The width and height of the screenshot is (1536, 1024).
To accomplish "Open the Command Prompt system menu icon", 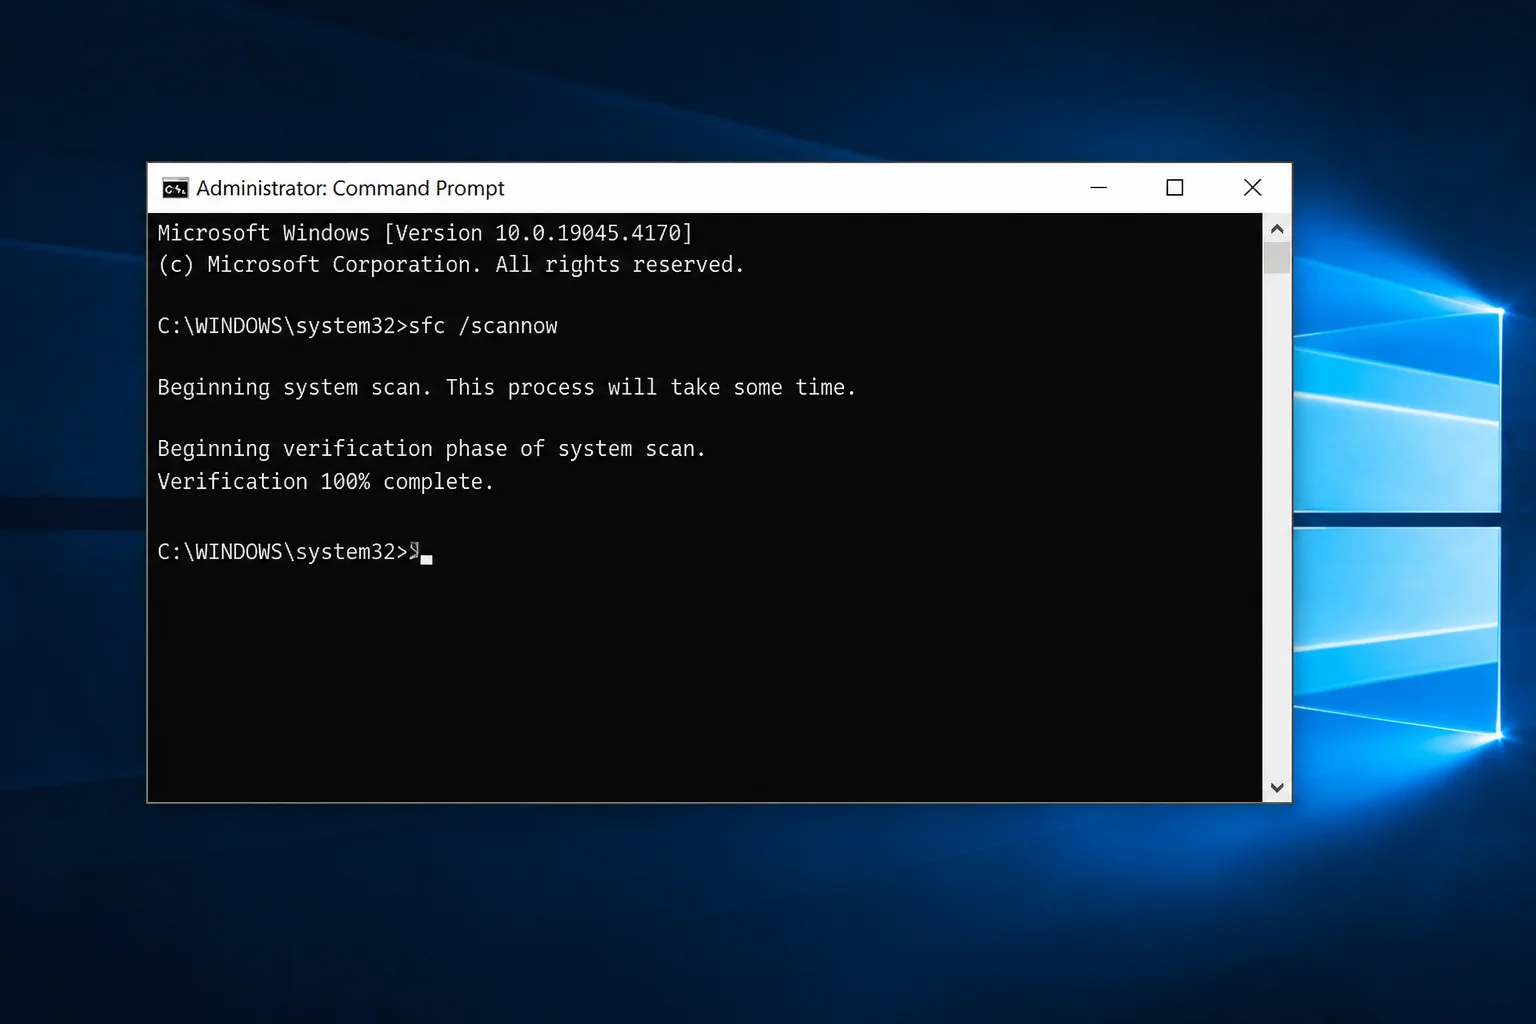I will point(175,188).
